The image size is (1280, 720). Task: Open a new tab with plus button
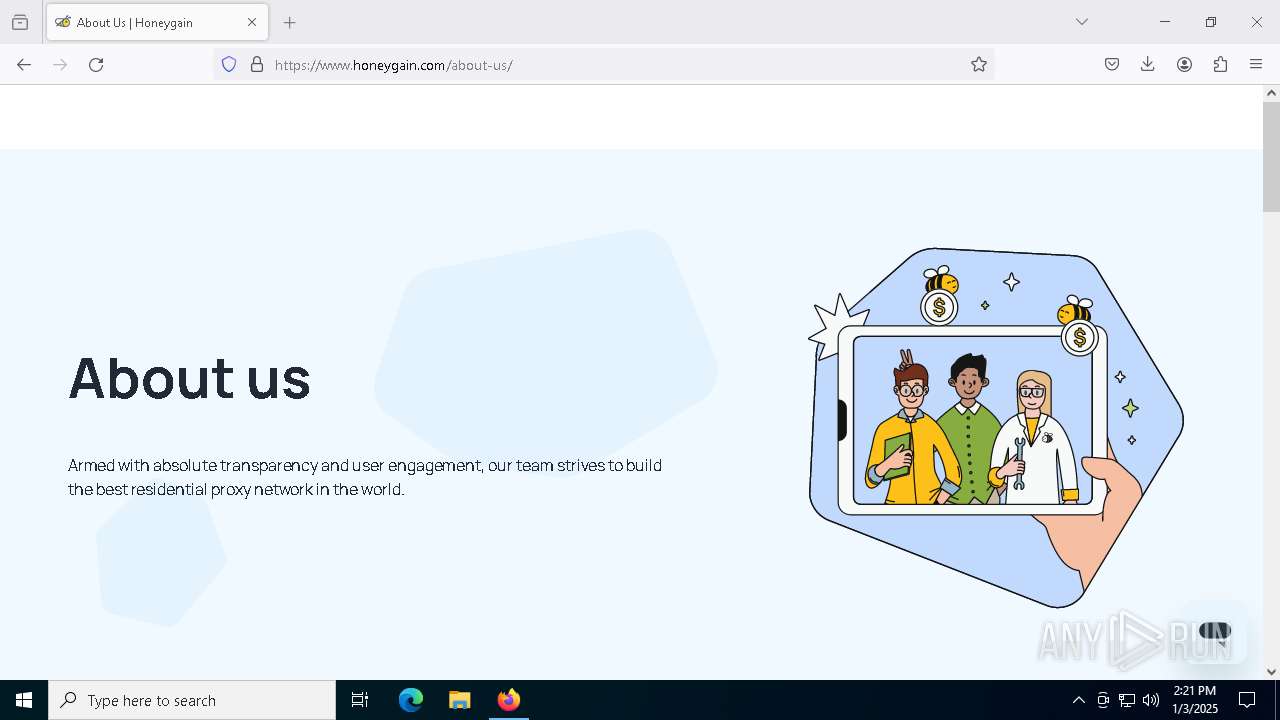290,22
